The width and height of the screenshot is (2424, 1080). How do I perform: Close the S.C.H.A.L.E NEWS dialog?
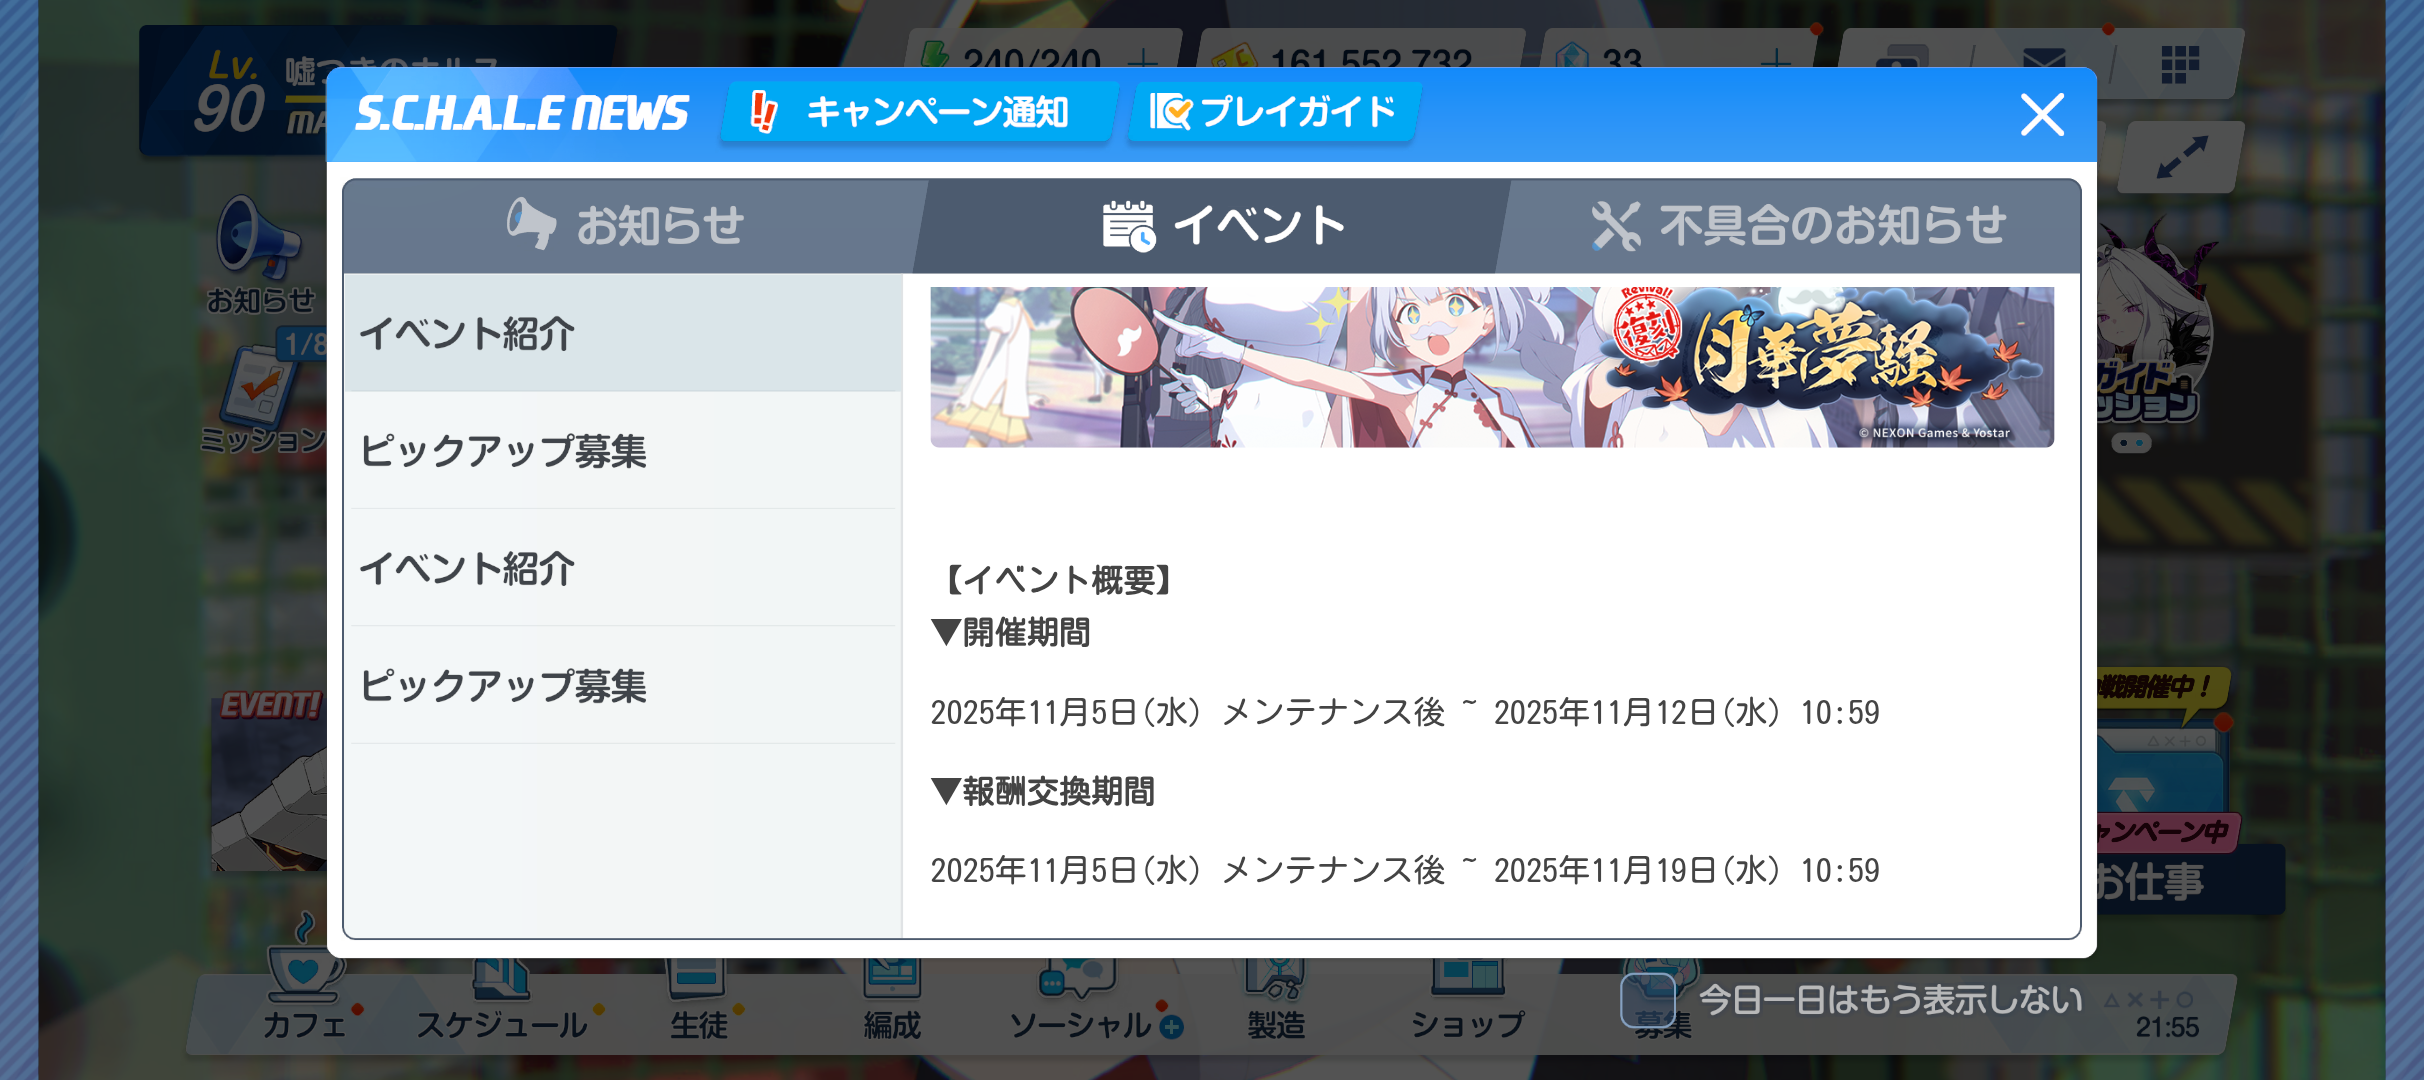point(2041,115)
